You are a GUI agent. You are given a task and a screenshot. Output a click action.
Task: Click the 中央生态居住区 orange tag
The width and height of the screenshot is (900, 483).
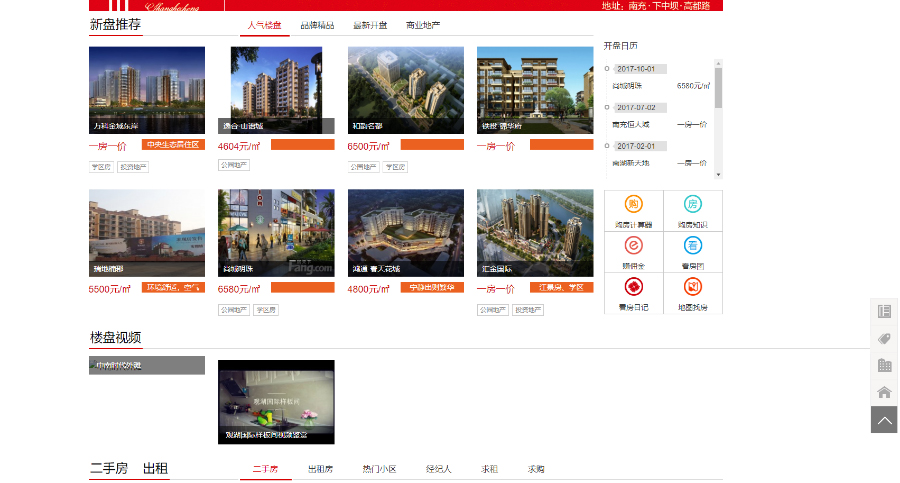[x=173, y=145]
